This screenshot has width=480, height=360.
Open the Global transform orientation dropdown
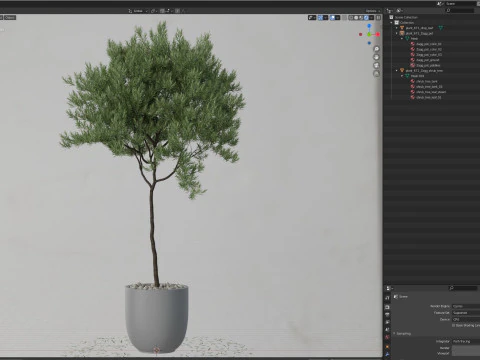coord(138,11)
